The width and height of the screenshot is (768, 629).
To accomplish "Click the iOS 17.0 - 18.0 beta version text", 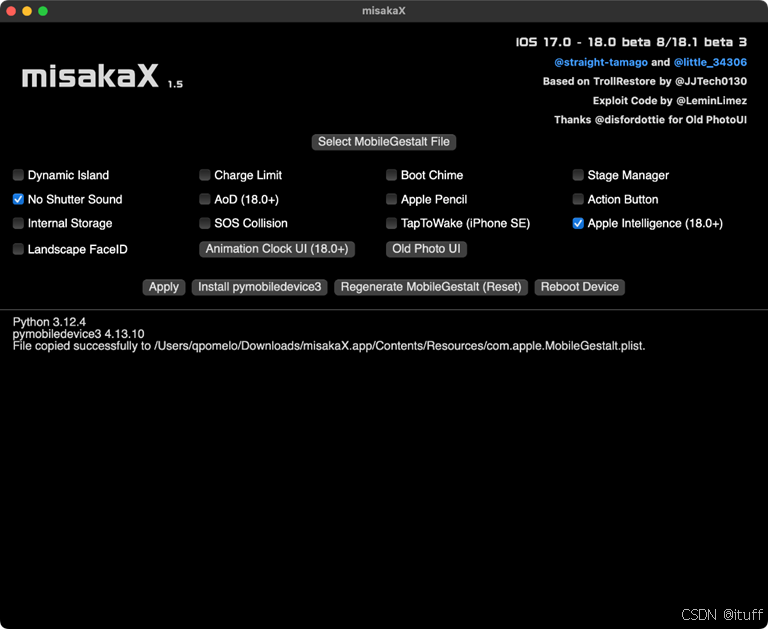I will pyautogui.click(x=631, y=42).
